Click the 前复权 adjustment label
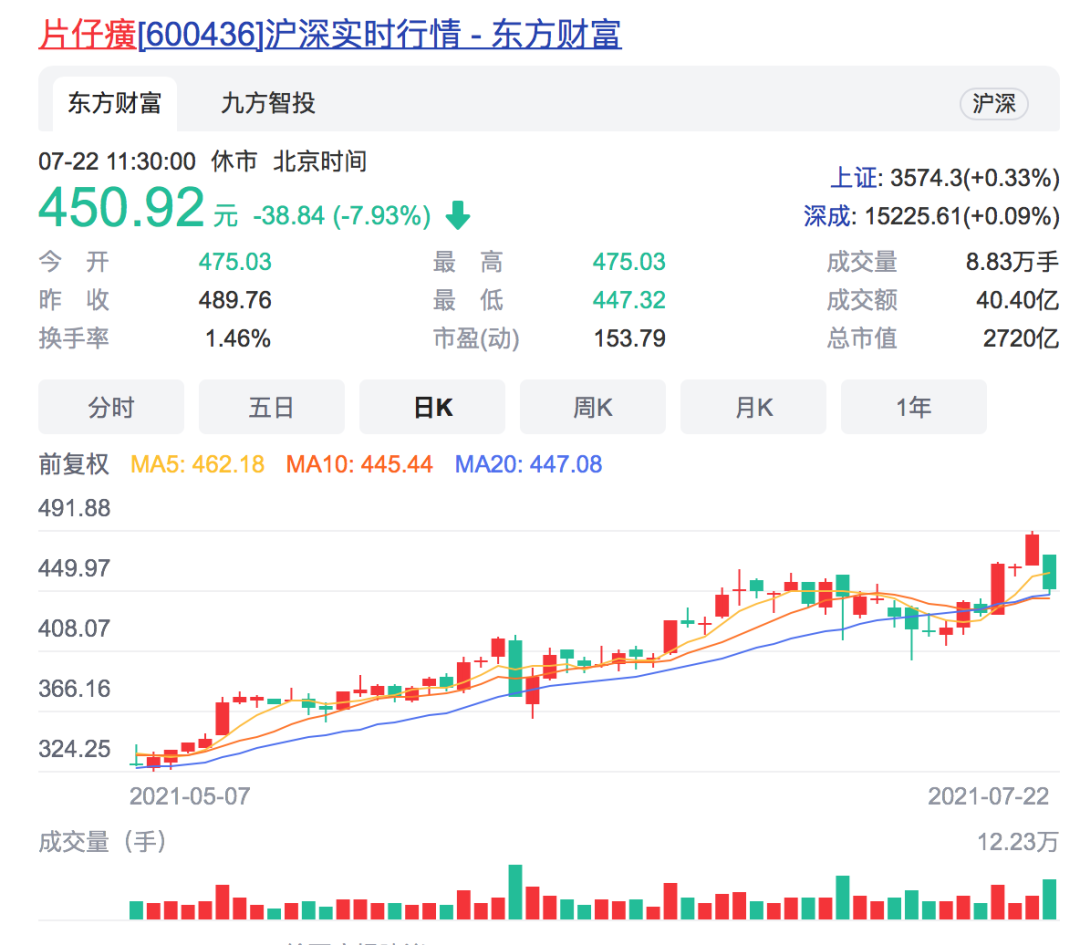 pyautogui.click(x=74, y=464)
